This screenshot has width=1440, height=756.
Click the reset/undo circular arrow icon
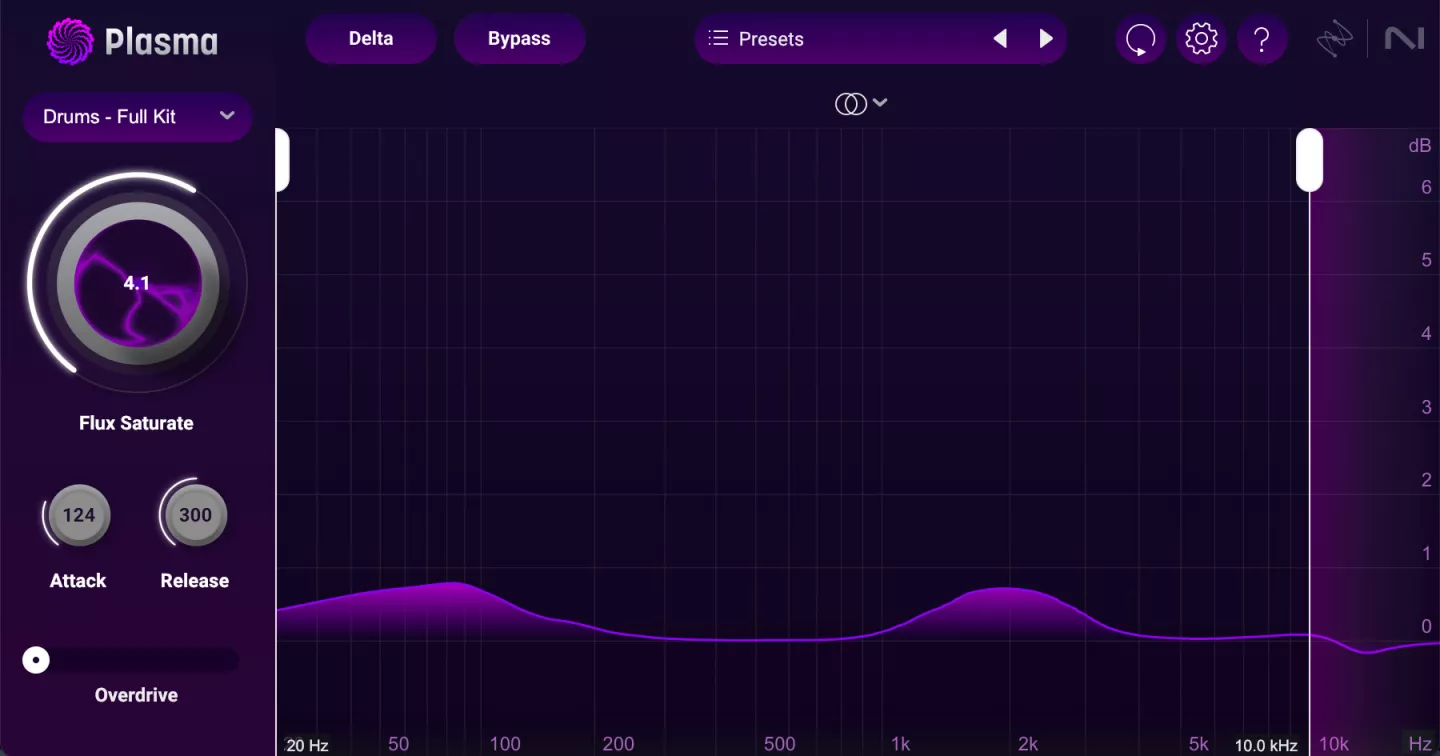1141,39
